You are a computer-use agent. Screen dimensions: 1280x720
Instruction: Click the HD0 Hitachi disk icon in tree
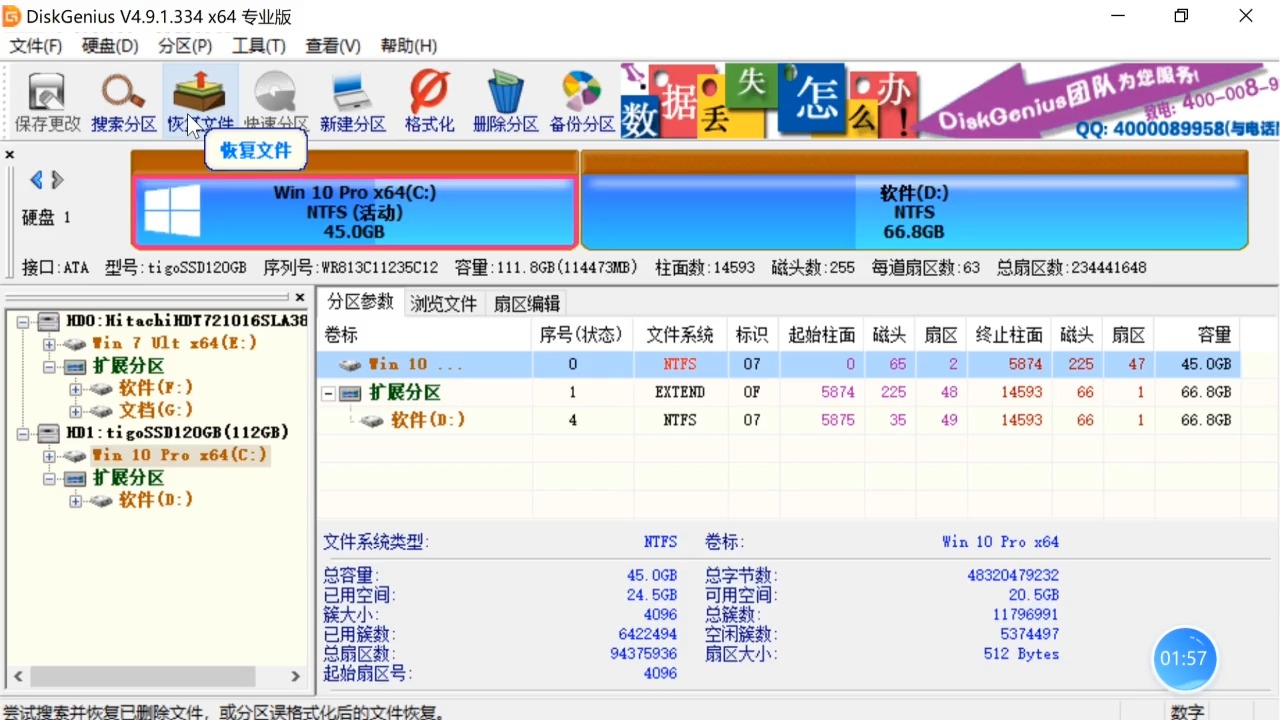tap(49, 322)
